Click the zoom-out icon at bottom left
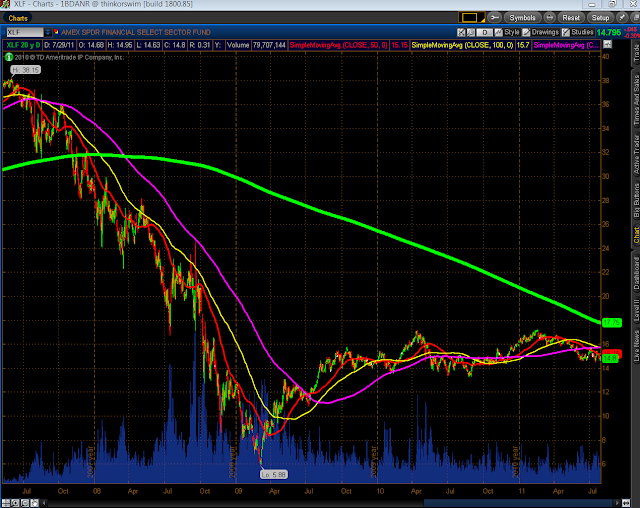 click(x=25, y=503)
